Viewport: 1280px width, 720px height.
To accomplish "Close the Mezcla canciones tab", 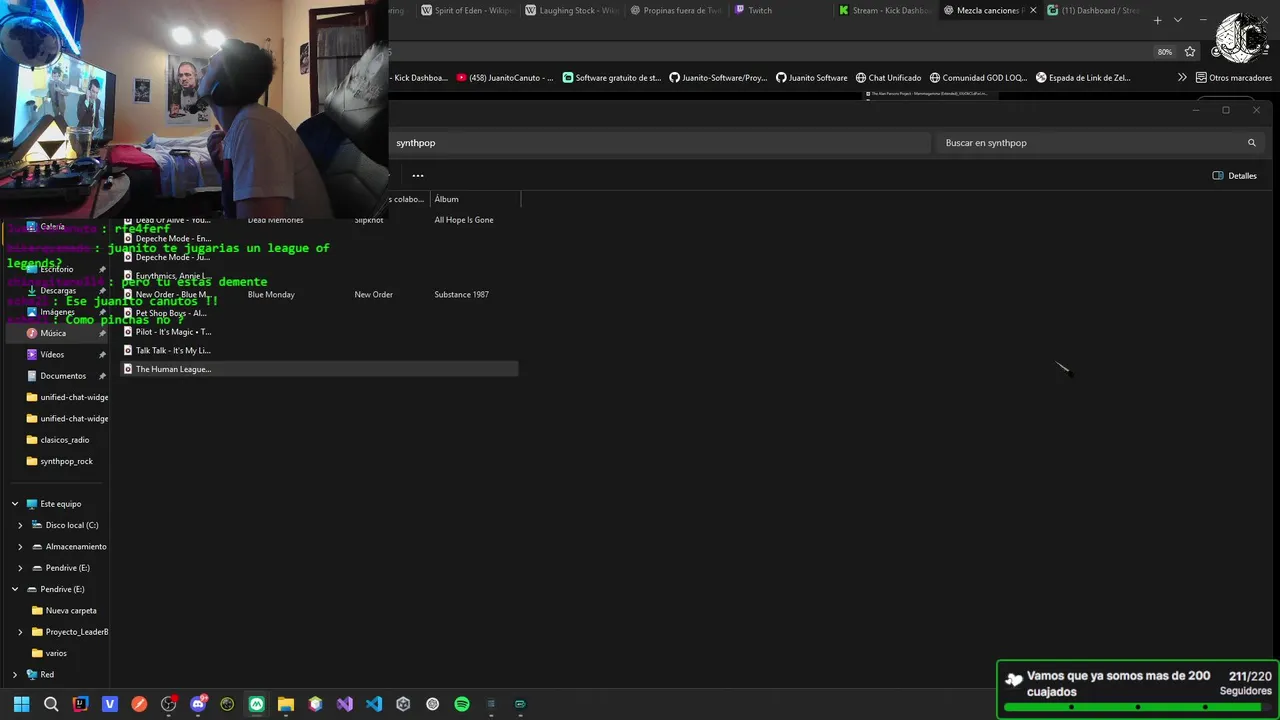I will pyautogui.click(x=1035, y=11).
